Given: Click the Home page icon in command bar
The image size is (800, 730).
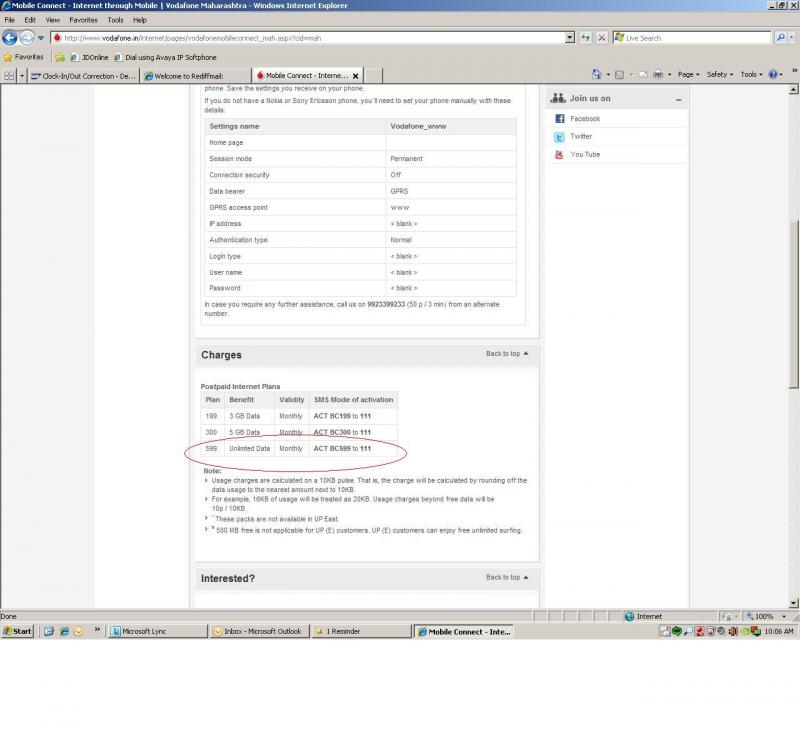Looking at the screenshot, I should tap(596, 74).
